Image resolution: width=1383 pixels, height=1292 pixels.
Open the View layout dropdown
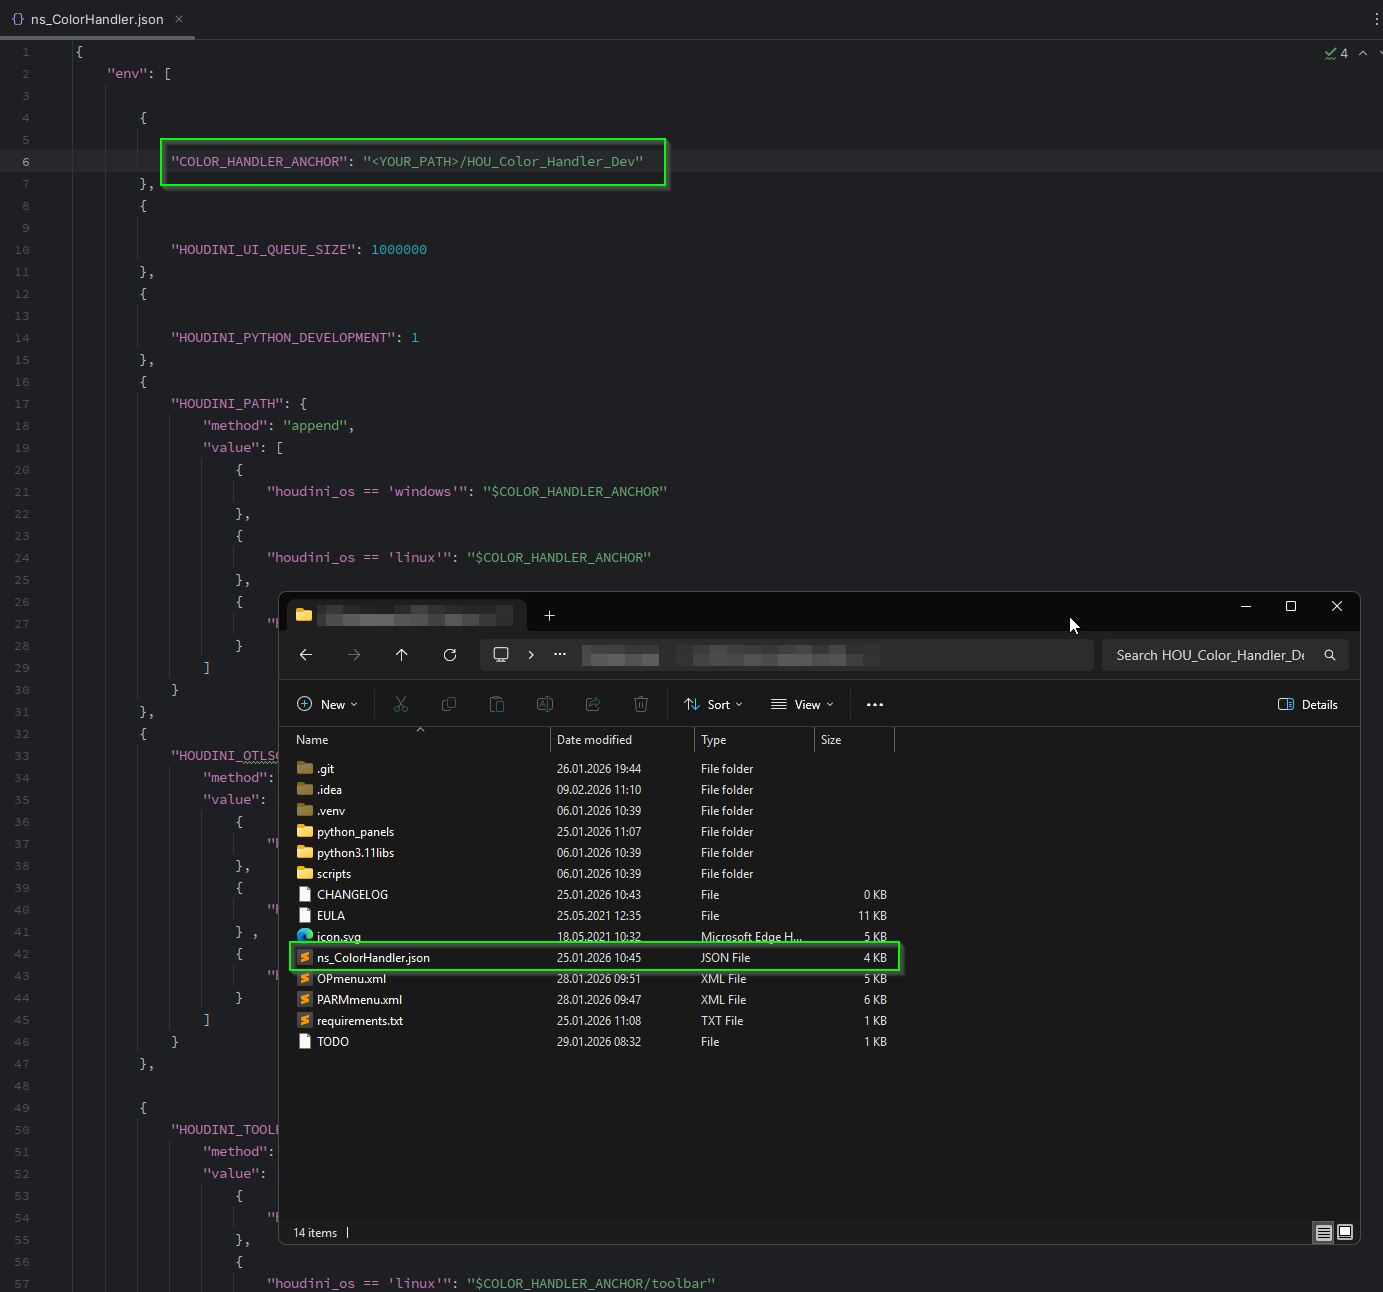coord(802,705)
